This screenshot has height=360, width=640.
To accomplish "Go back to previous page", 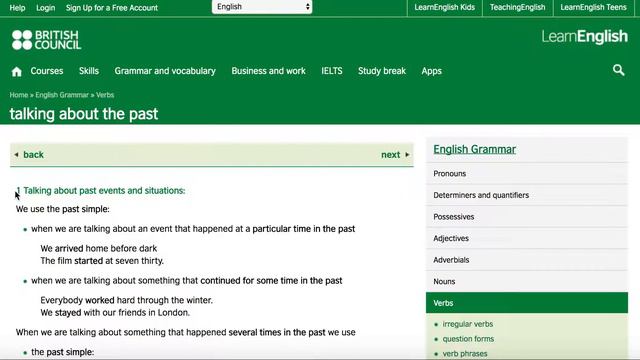I will (33, 155).
